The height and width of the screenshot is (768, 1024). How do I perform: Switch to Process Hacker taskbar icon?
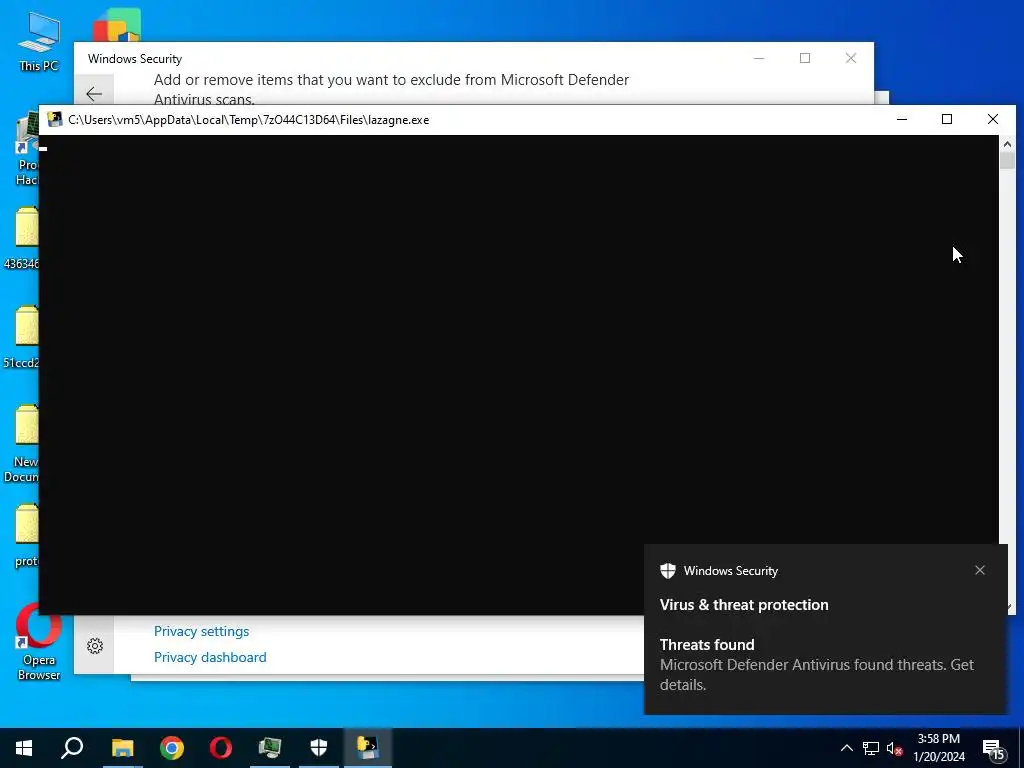point(270,748)
